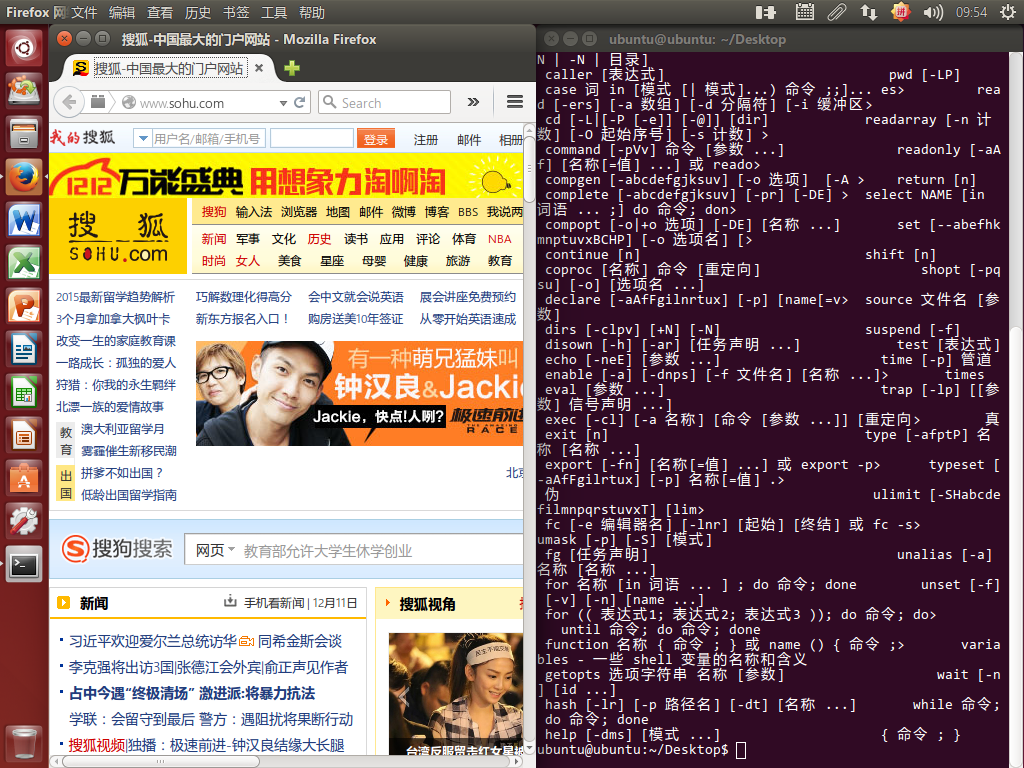Click the Sogou search text box

pyautogui.click(x=382, y=551)
